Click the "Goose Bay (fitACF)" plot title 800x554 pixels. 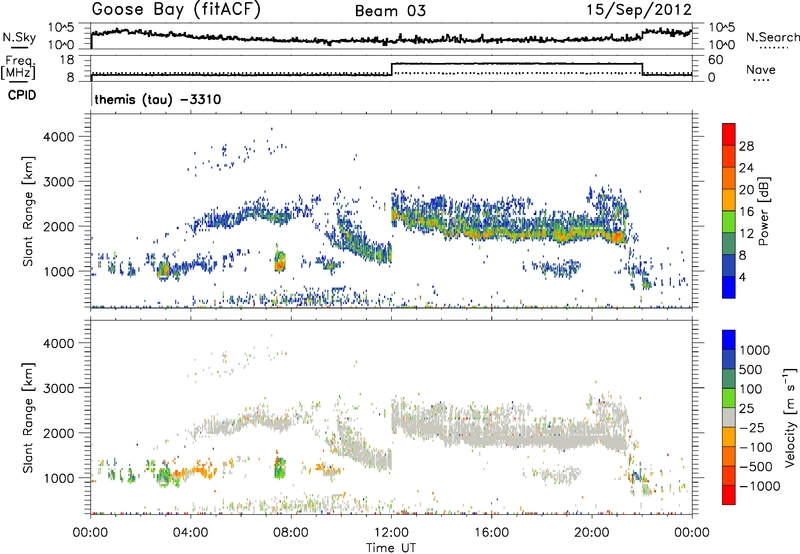176,10
